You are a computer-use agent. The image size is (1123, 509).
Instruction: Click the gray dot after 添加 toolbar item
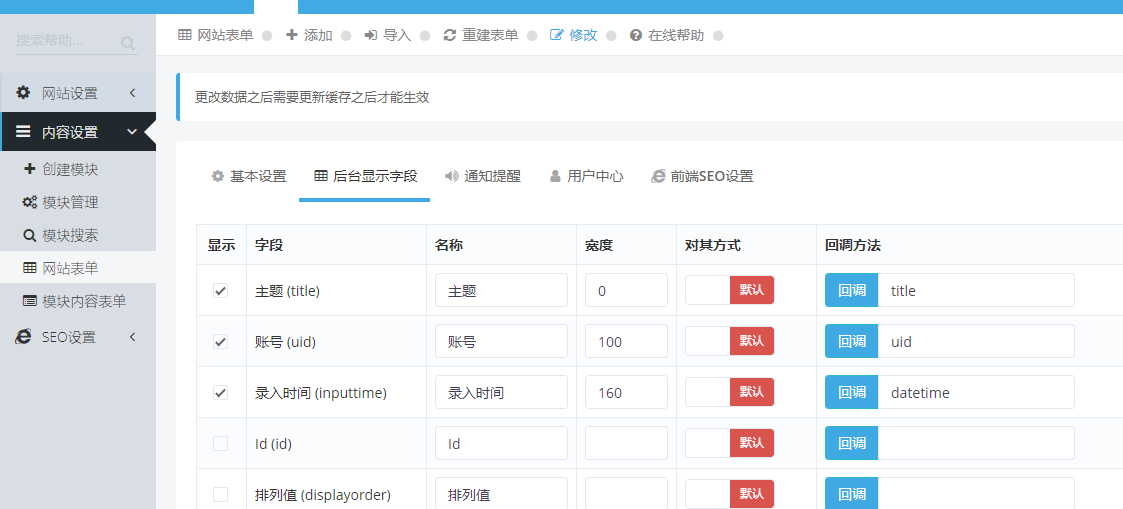346,35
